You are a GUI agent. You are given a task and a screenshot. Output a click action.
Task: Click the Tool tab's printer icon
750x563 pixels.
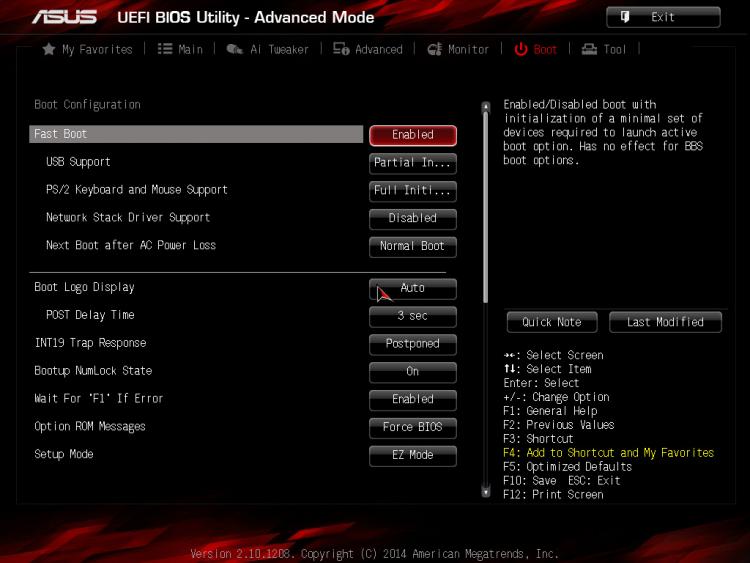(589, 49)
